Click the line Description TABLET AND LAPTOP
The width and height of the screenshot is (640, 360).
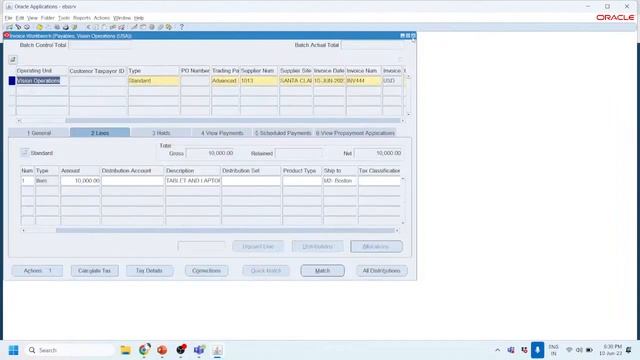point(193,180)
